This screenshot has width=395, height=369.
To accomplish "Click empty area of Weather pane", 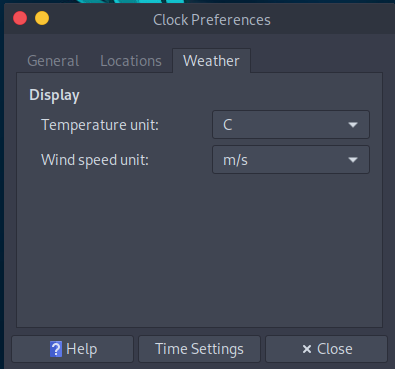I will [199, 250].
